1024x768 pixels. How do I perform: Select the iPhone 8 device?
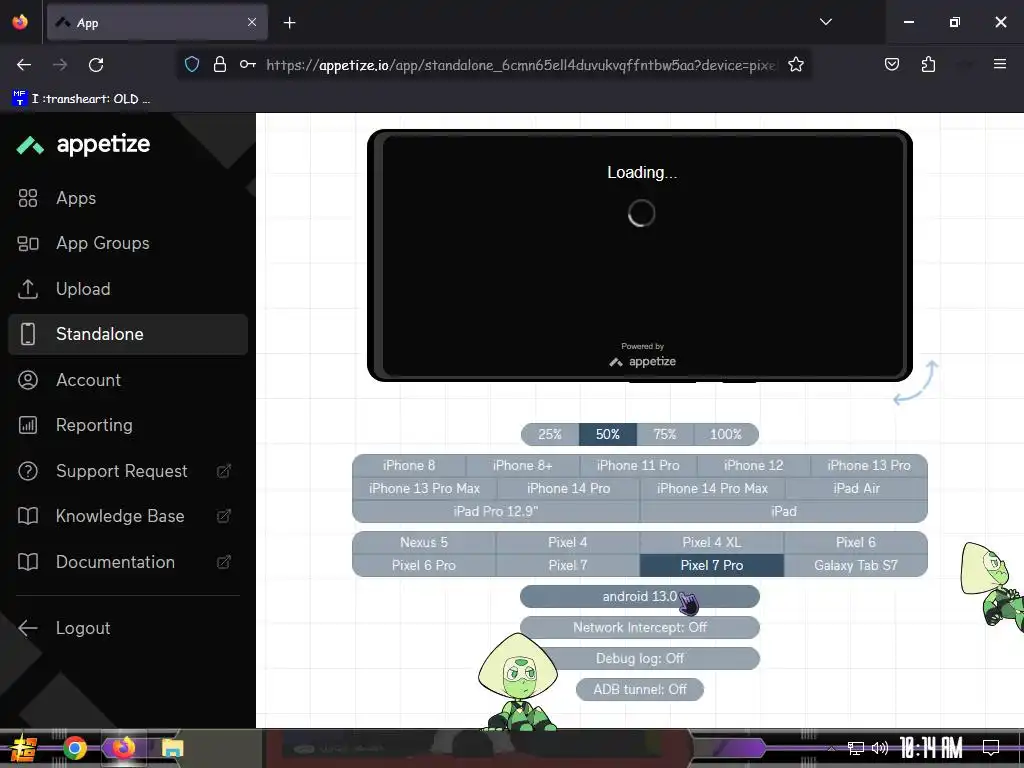click(x=409, y=466)
